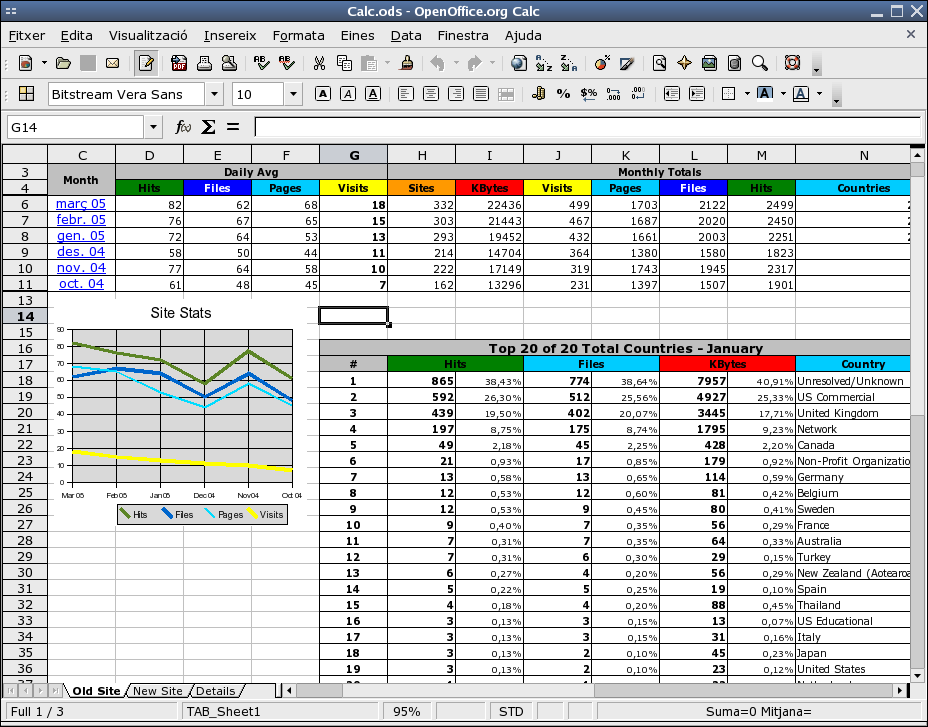Open the Navigator star icon

684,63
